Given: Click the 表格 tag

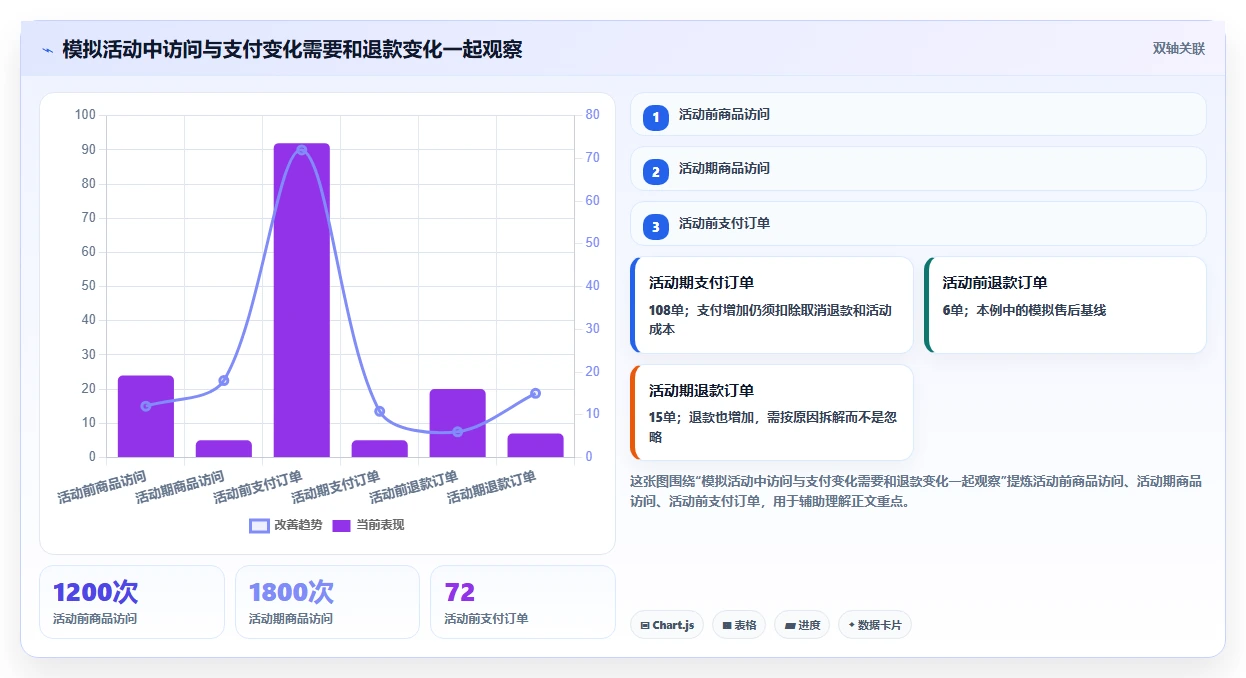Looking at the screenshot, I should click(x=739, y=625).
